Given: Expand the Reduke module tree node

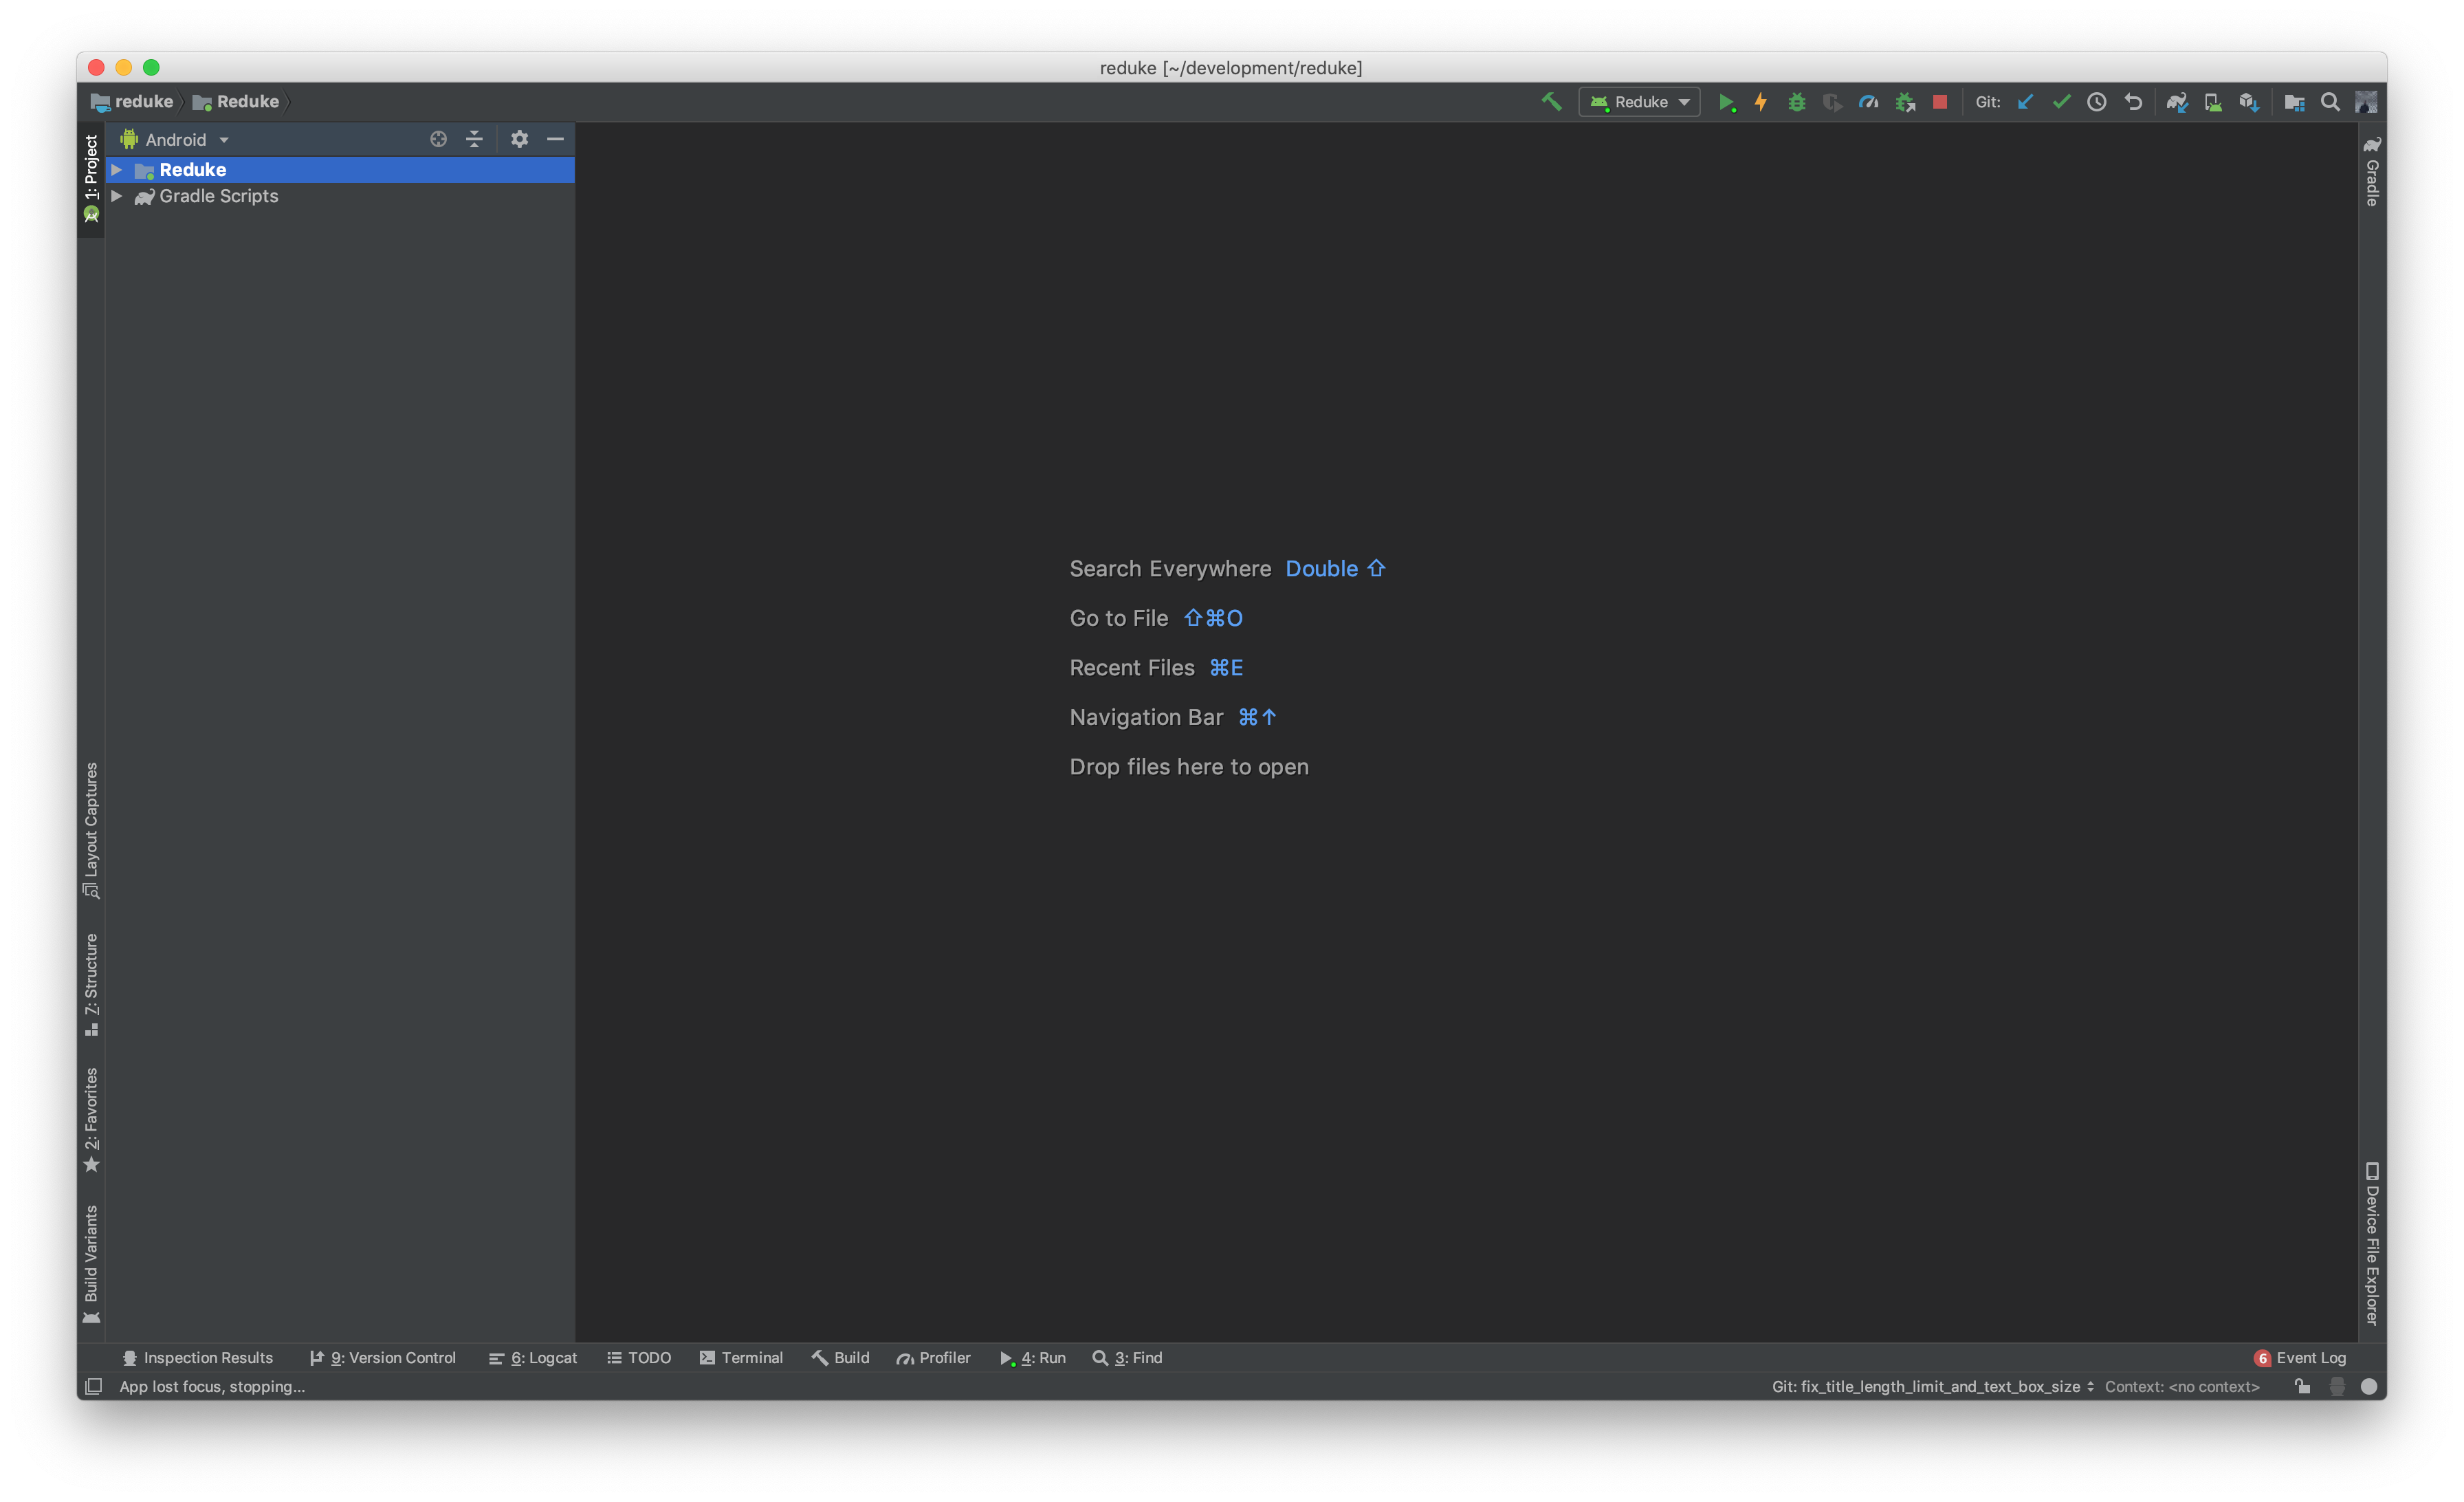Looking at the screenshot, I should point(117,170).
